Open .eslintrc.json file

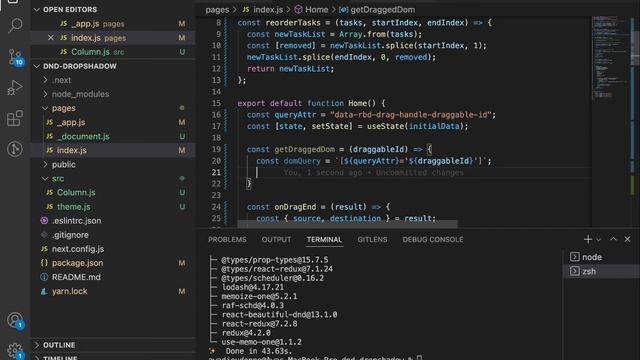tap(113, 221)
